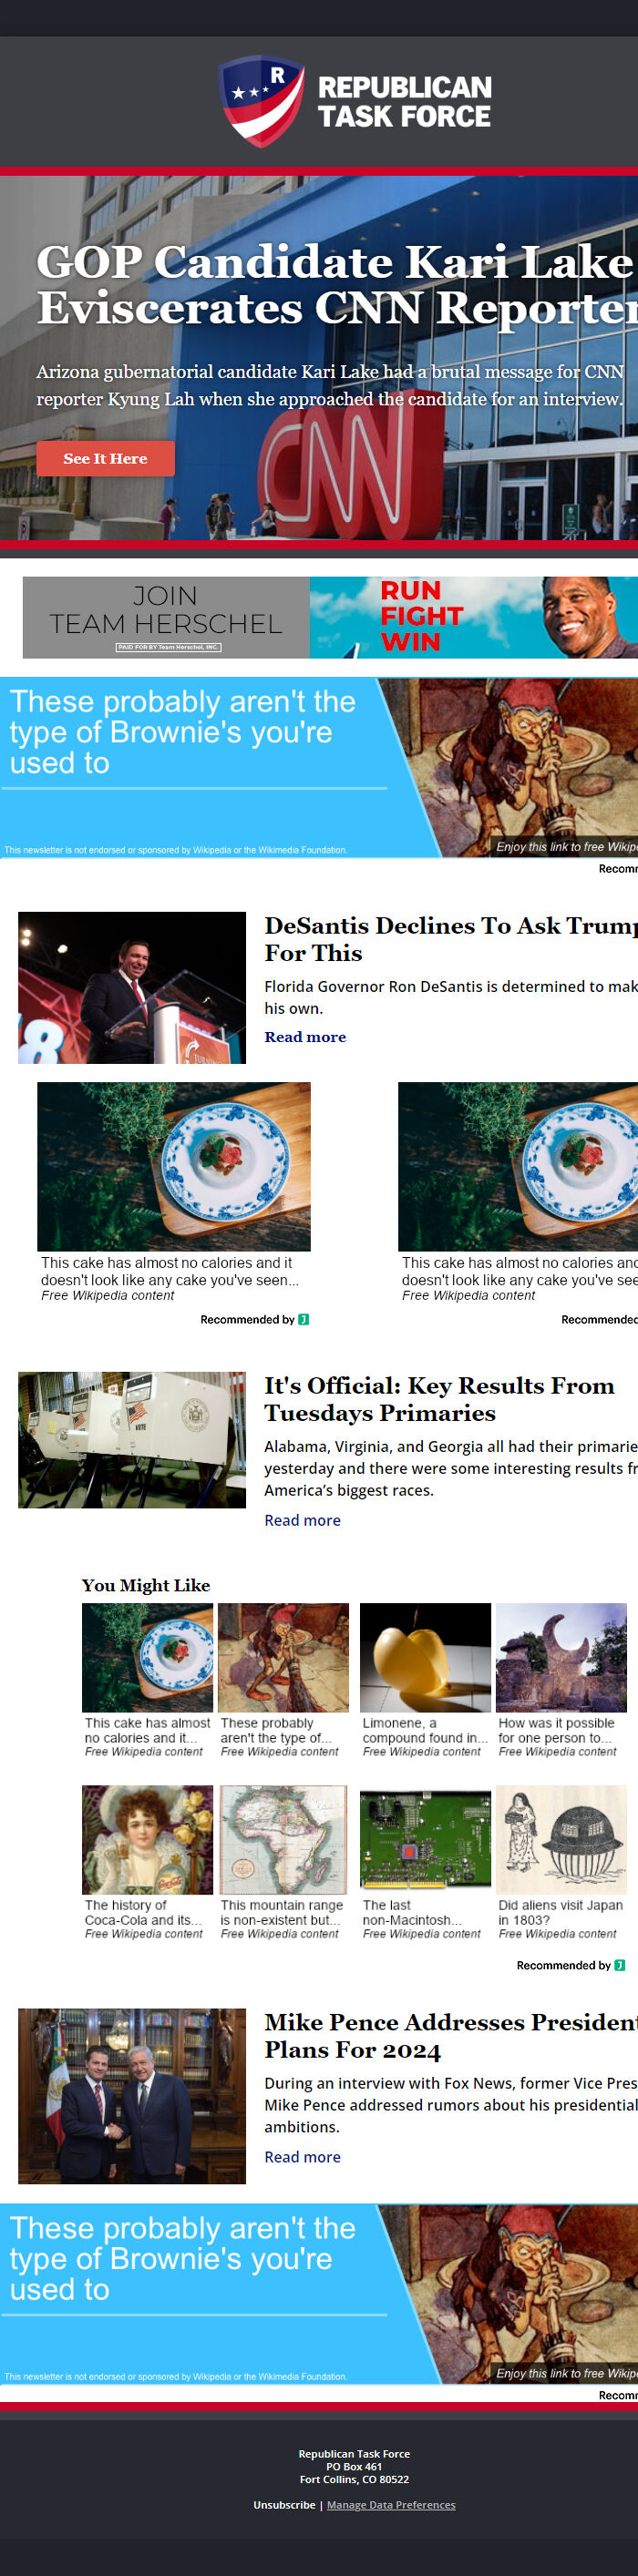The image size is (638, 2576).
Task: Click Read more under the Mike Pence story
Action: tap(302, 2157)
